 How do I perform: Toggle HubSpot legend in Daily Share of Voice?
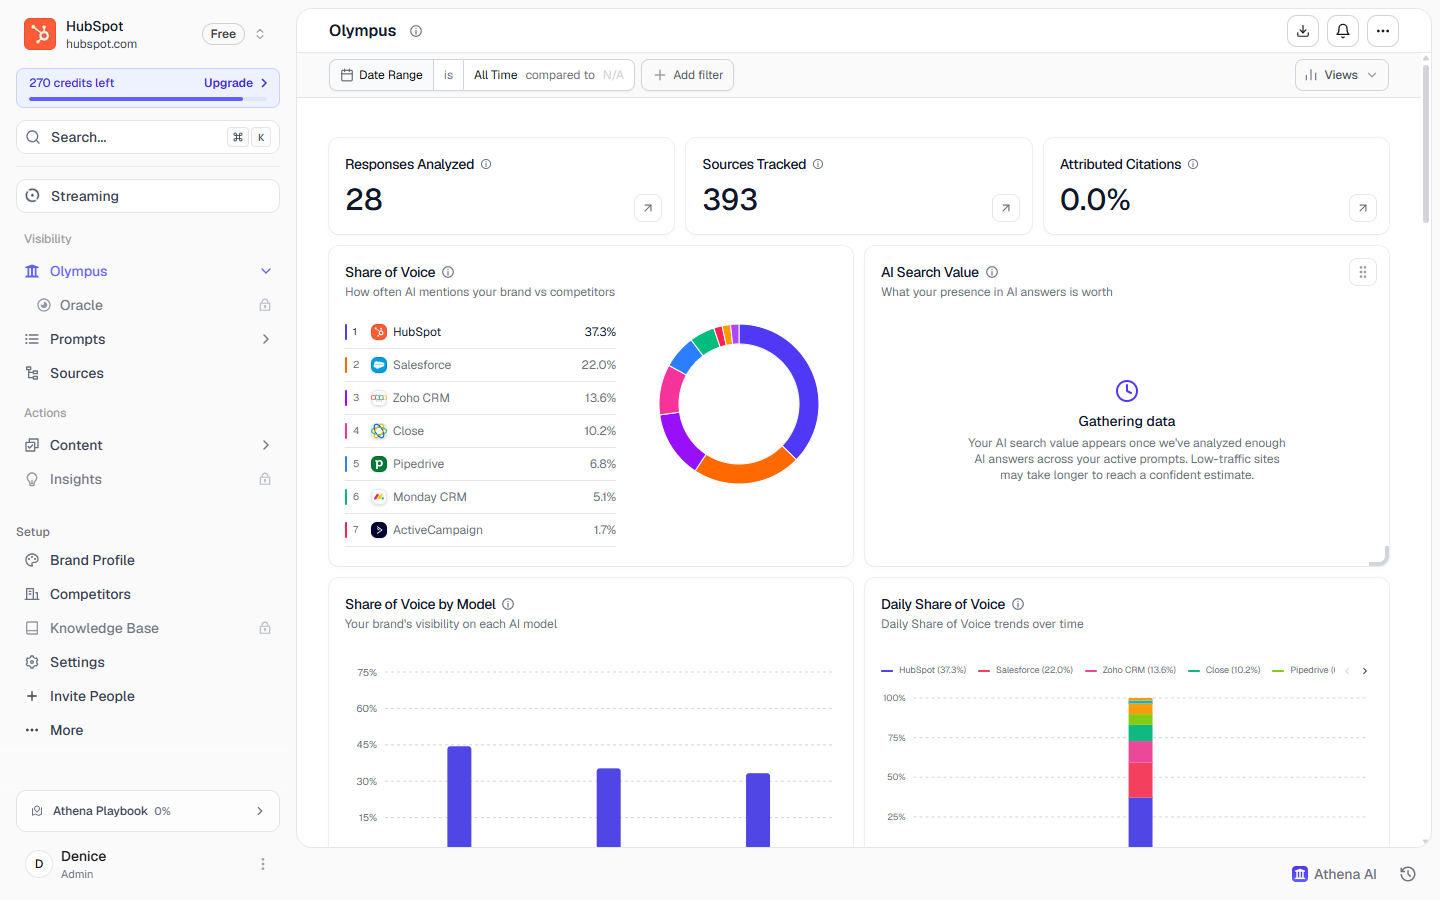924,670
